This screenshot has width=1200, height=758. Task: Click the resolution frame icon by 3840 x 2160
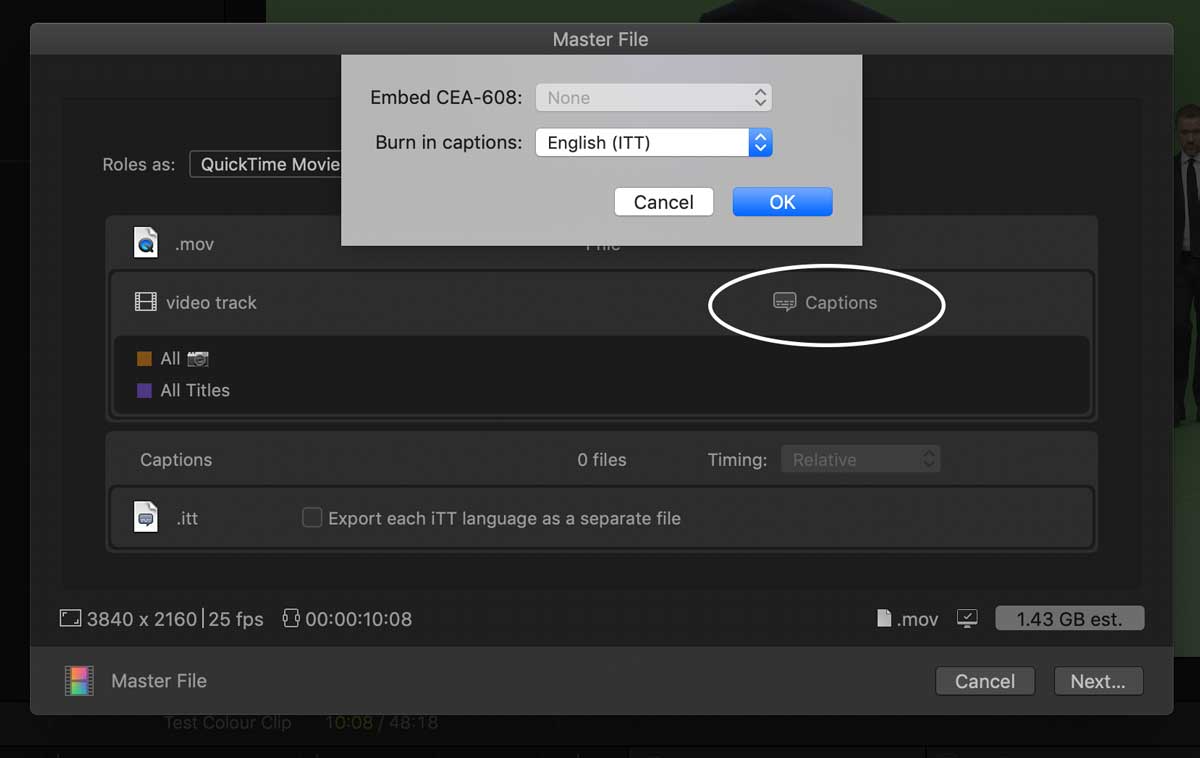click(70, 619)
